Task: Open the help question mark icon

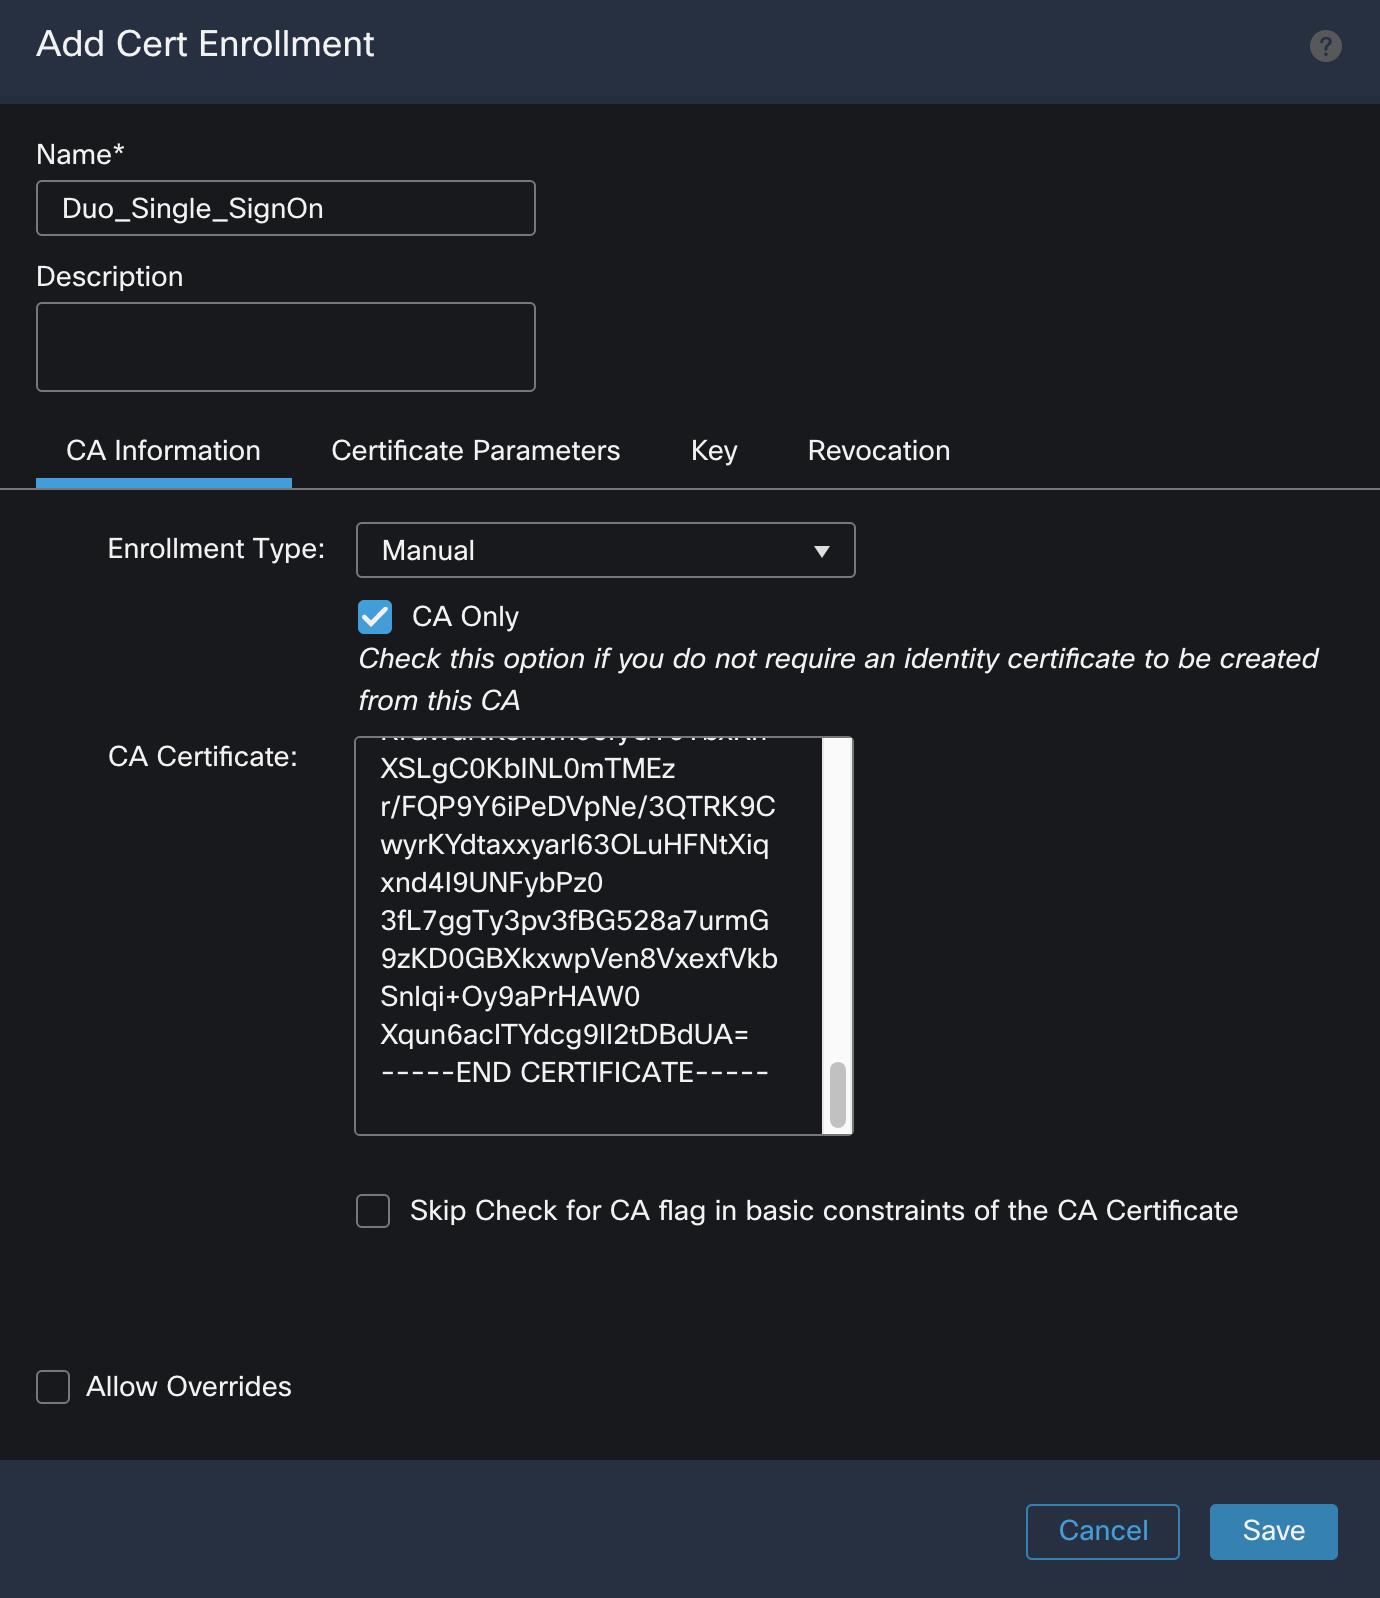Action: tap(1325, 46)
